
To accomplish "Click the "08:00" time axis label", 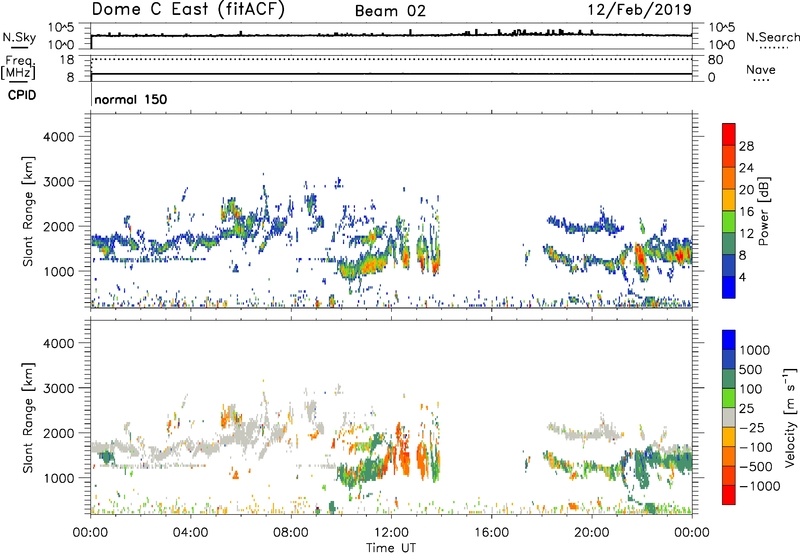I will tap(291, 533).
